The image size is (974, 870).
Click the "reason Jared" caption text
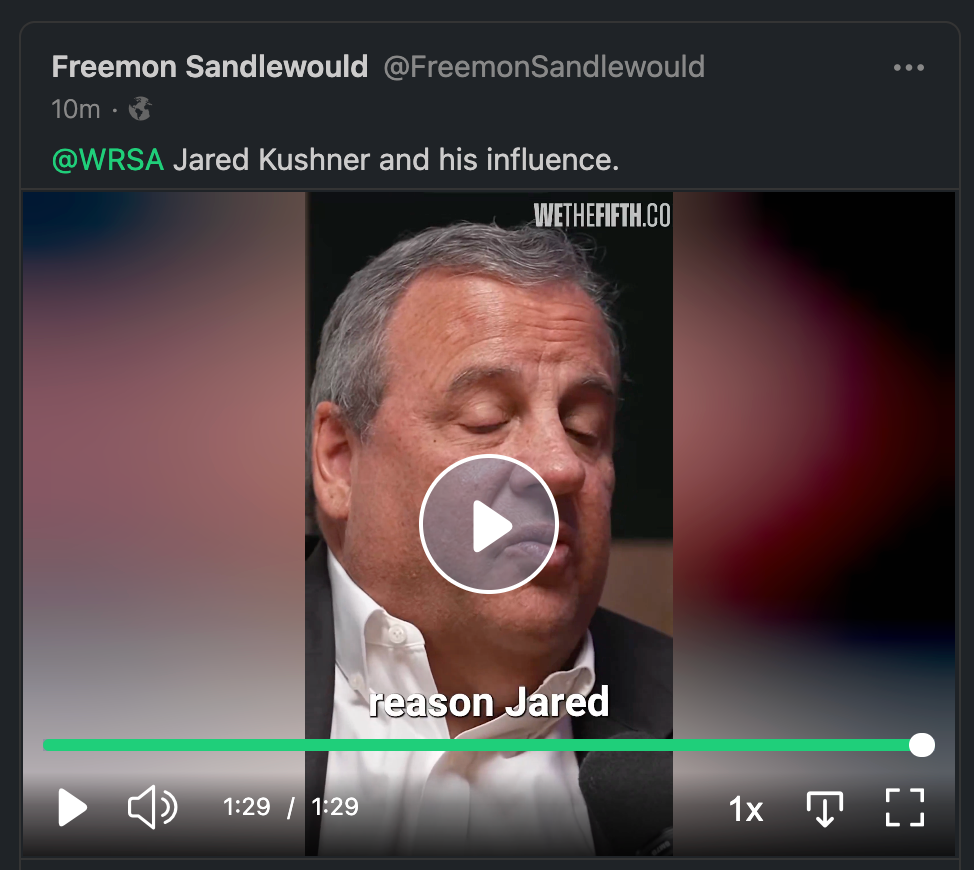pyautogui.click(x=489, y=702)
